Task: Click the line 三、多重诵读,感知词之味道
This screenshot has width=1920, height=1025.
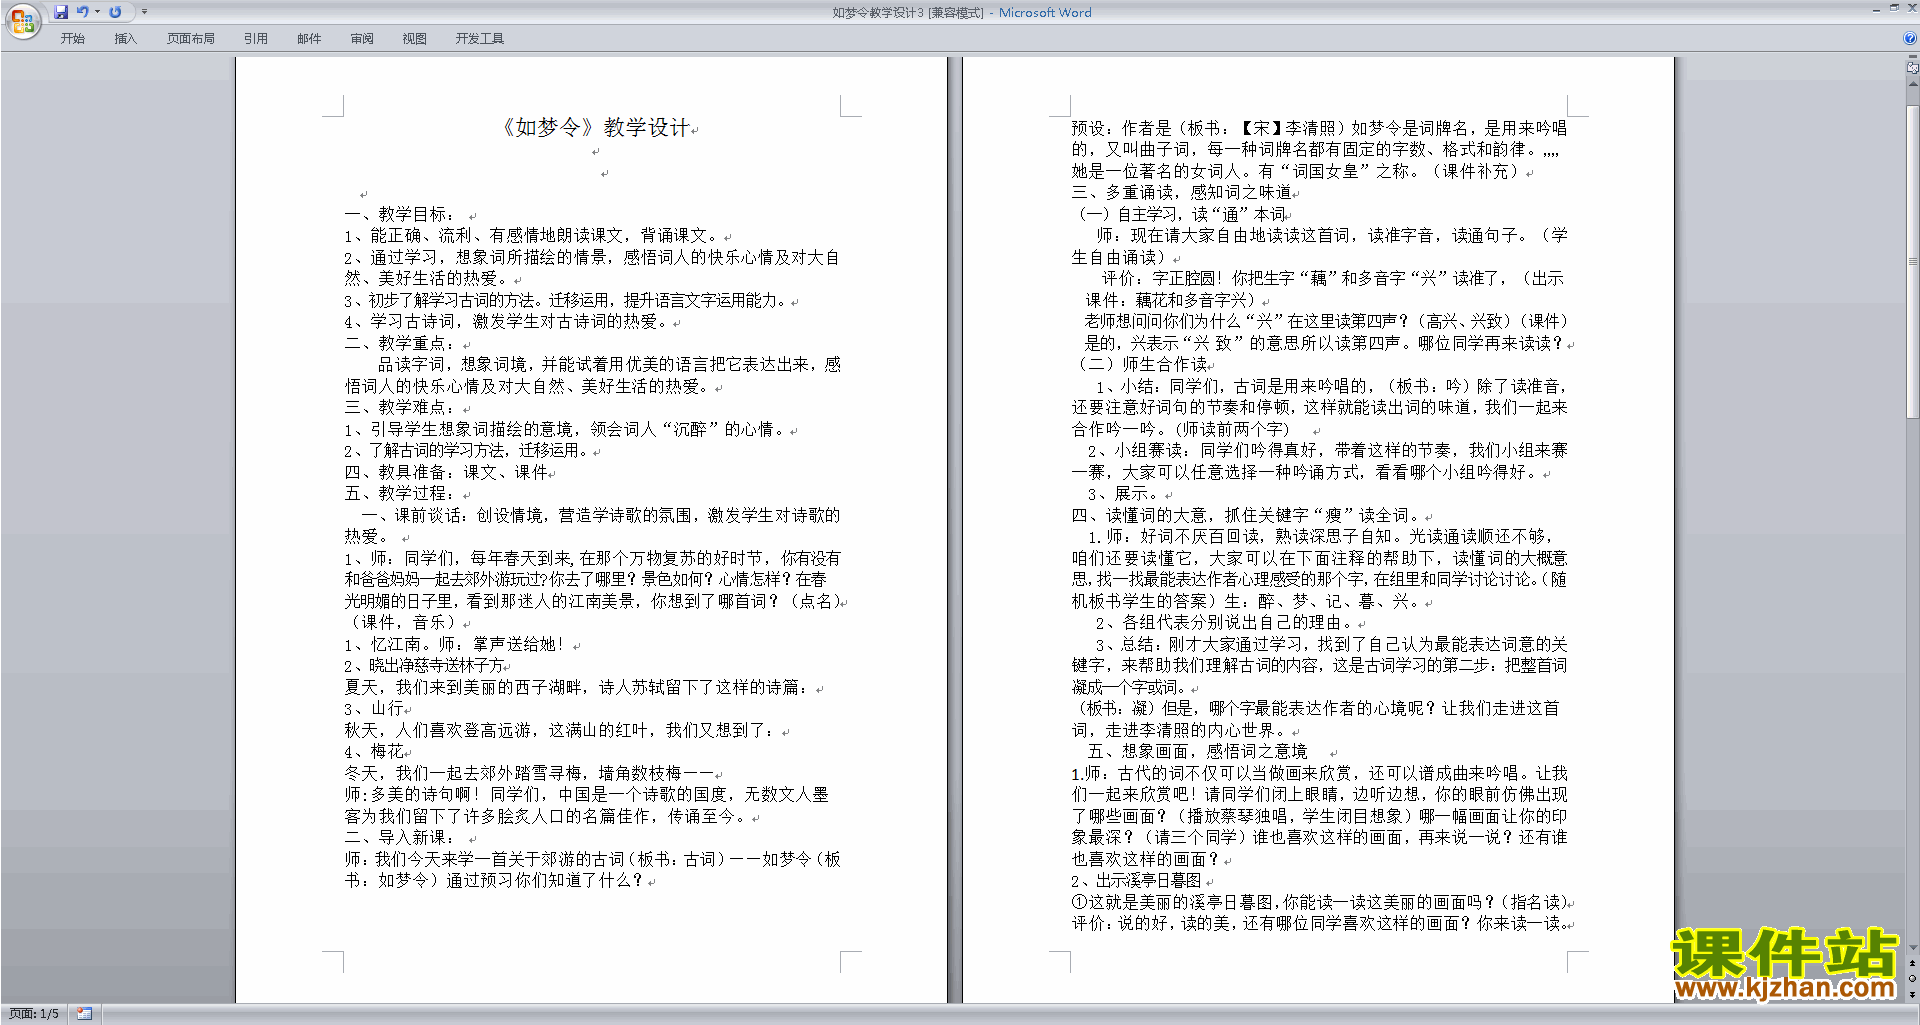Action: 1181,192
